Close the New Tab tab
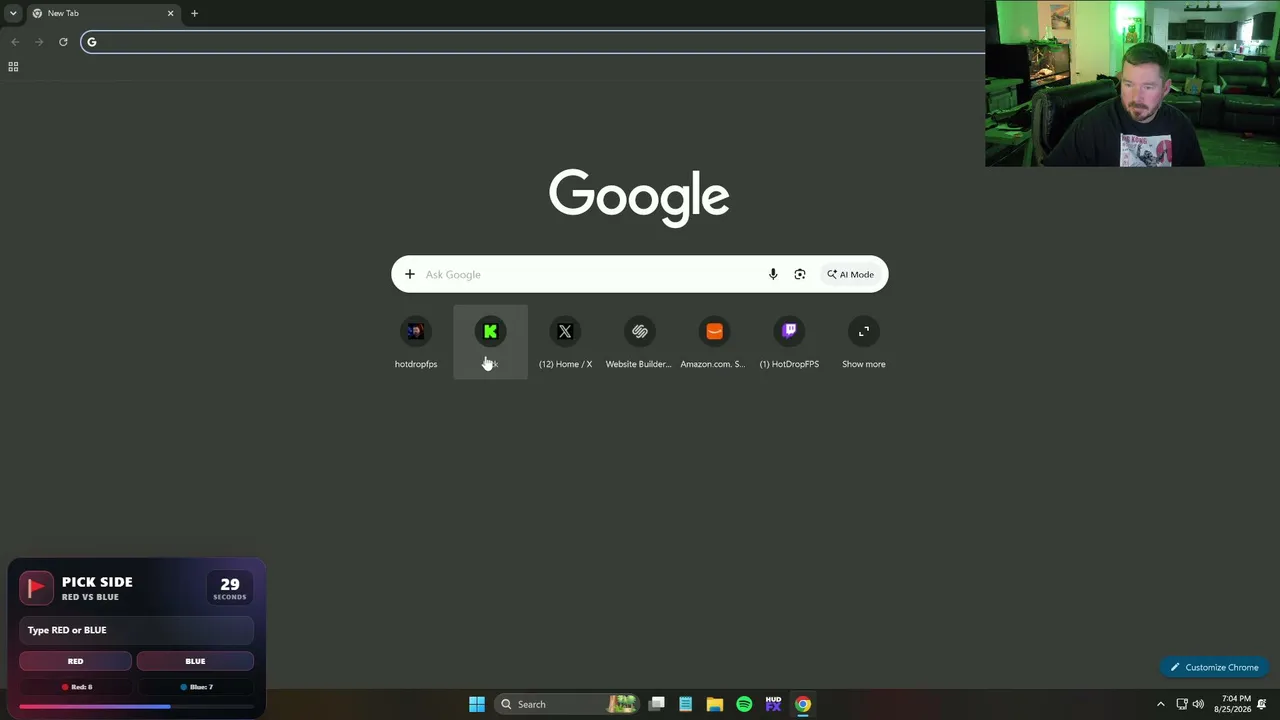1280x720 pixels. pyautogui.click(x=170, y=13)
